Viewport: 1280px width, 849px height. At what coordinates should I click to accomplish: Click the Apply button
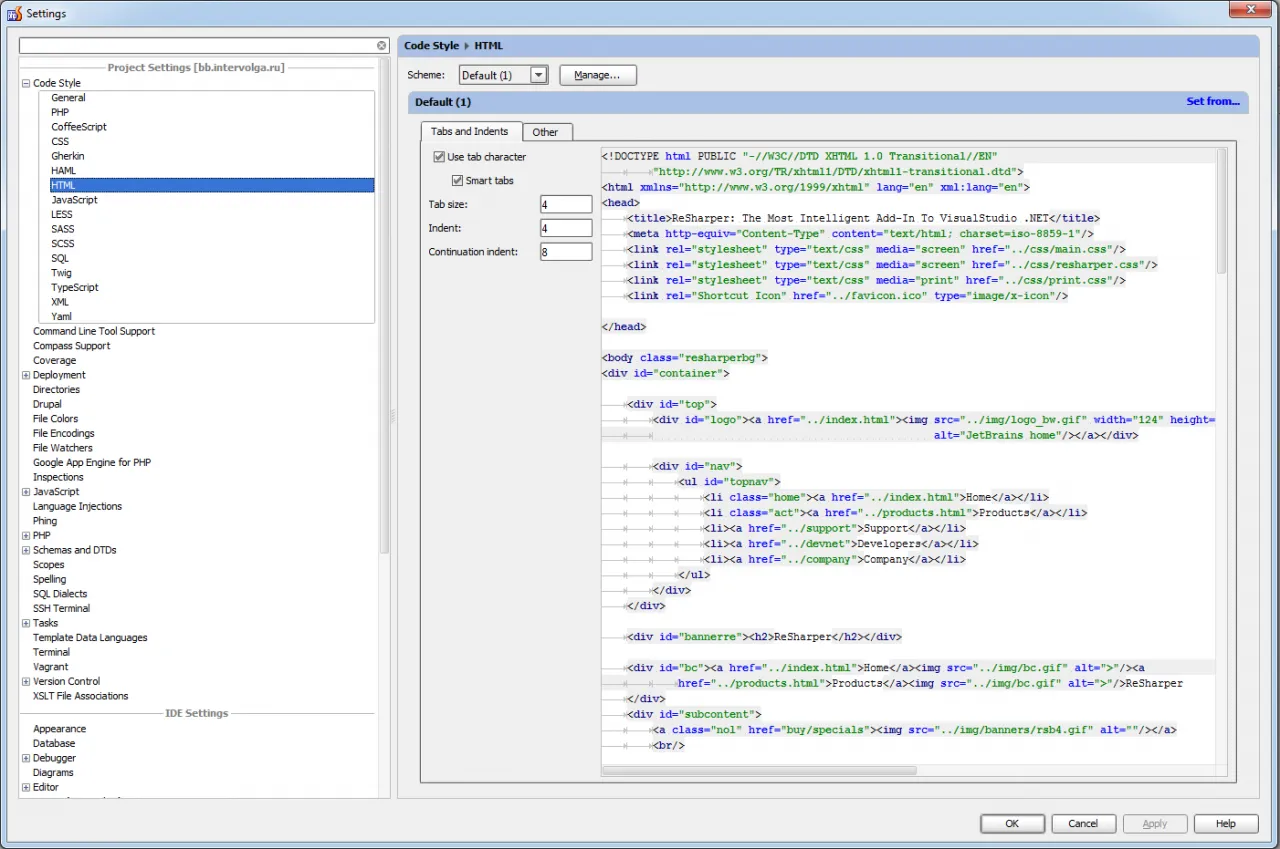pyautogui.click(x=1155, y=824)
